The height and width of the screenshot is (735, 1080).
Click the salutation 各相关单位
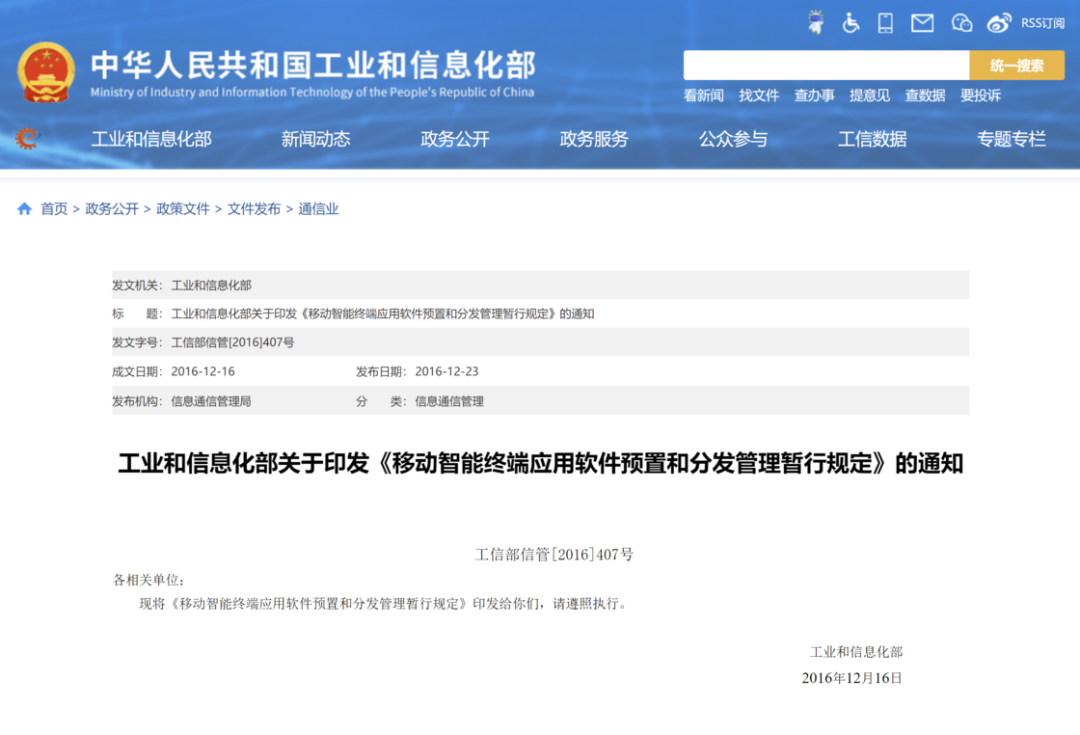click(149, 580)
